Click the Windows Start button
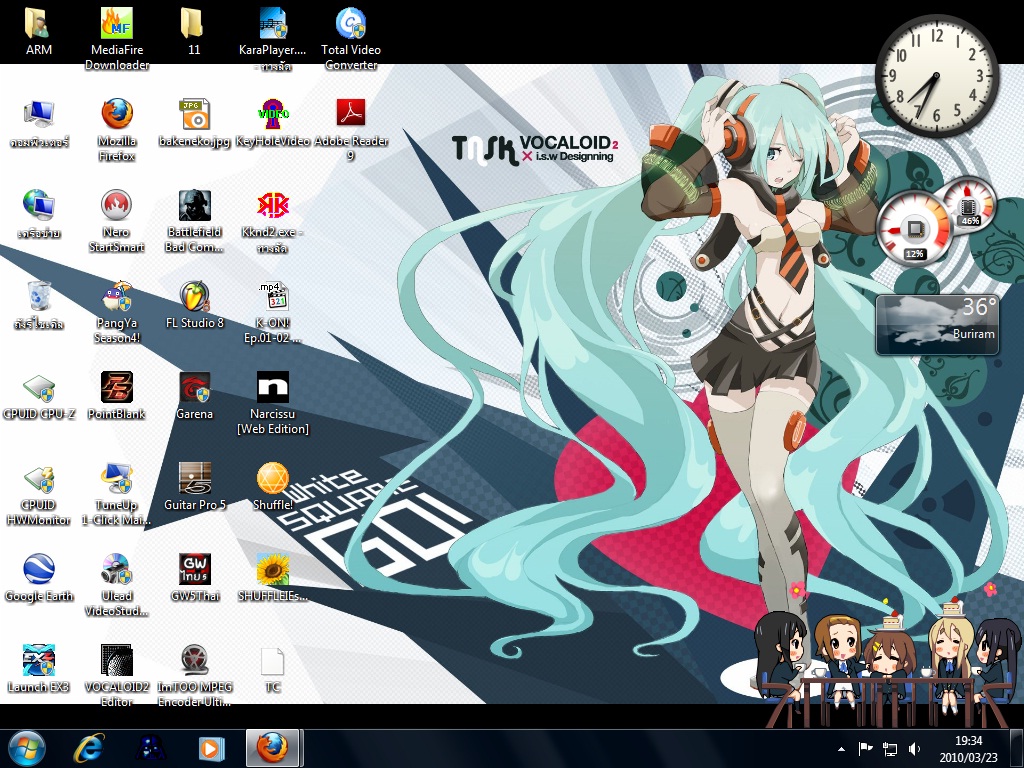 pyautogui.click(x=27, y=748)
